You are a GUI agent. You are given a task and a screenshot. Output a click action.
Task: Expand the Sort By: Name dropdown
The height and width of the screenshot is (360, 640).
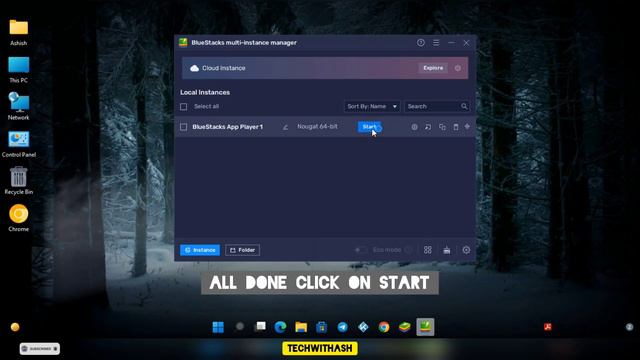pyautogui.click(x=371, y=107)
